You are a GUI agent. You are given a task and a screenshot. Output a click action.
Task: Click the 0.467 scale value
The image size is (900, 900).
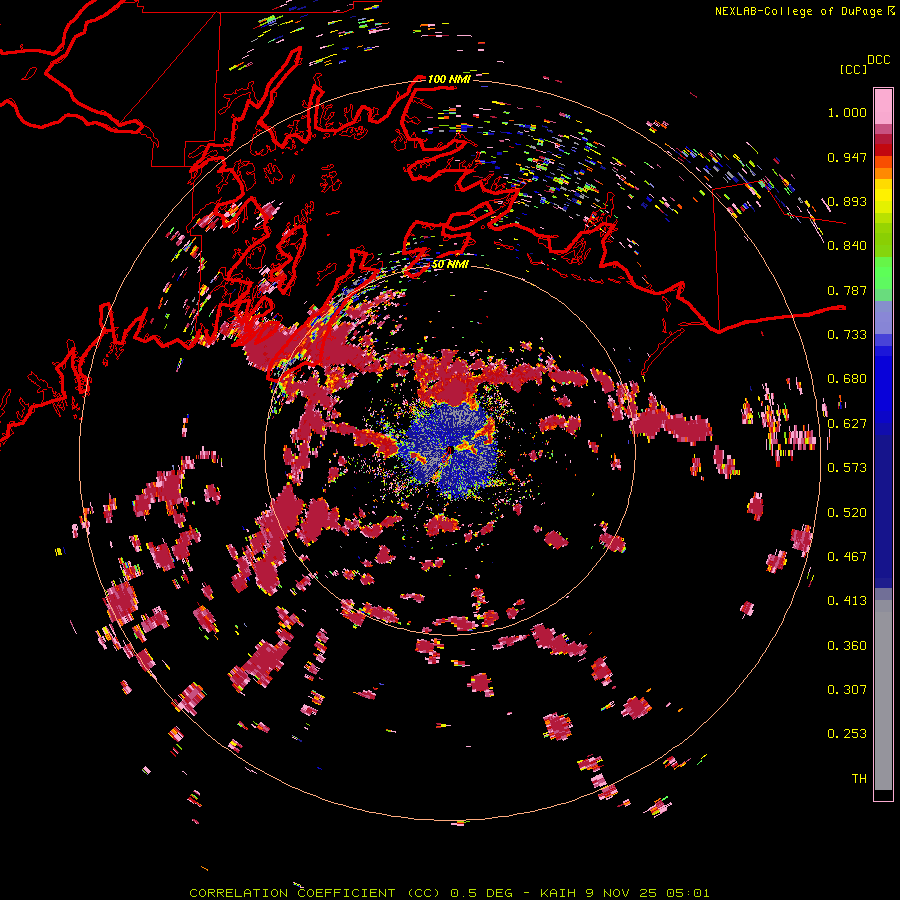click(x=847, y=557)
